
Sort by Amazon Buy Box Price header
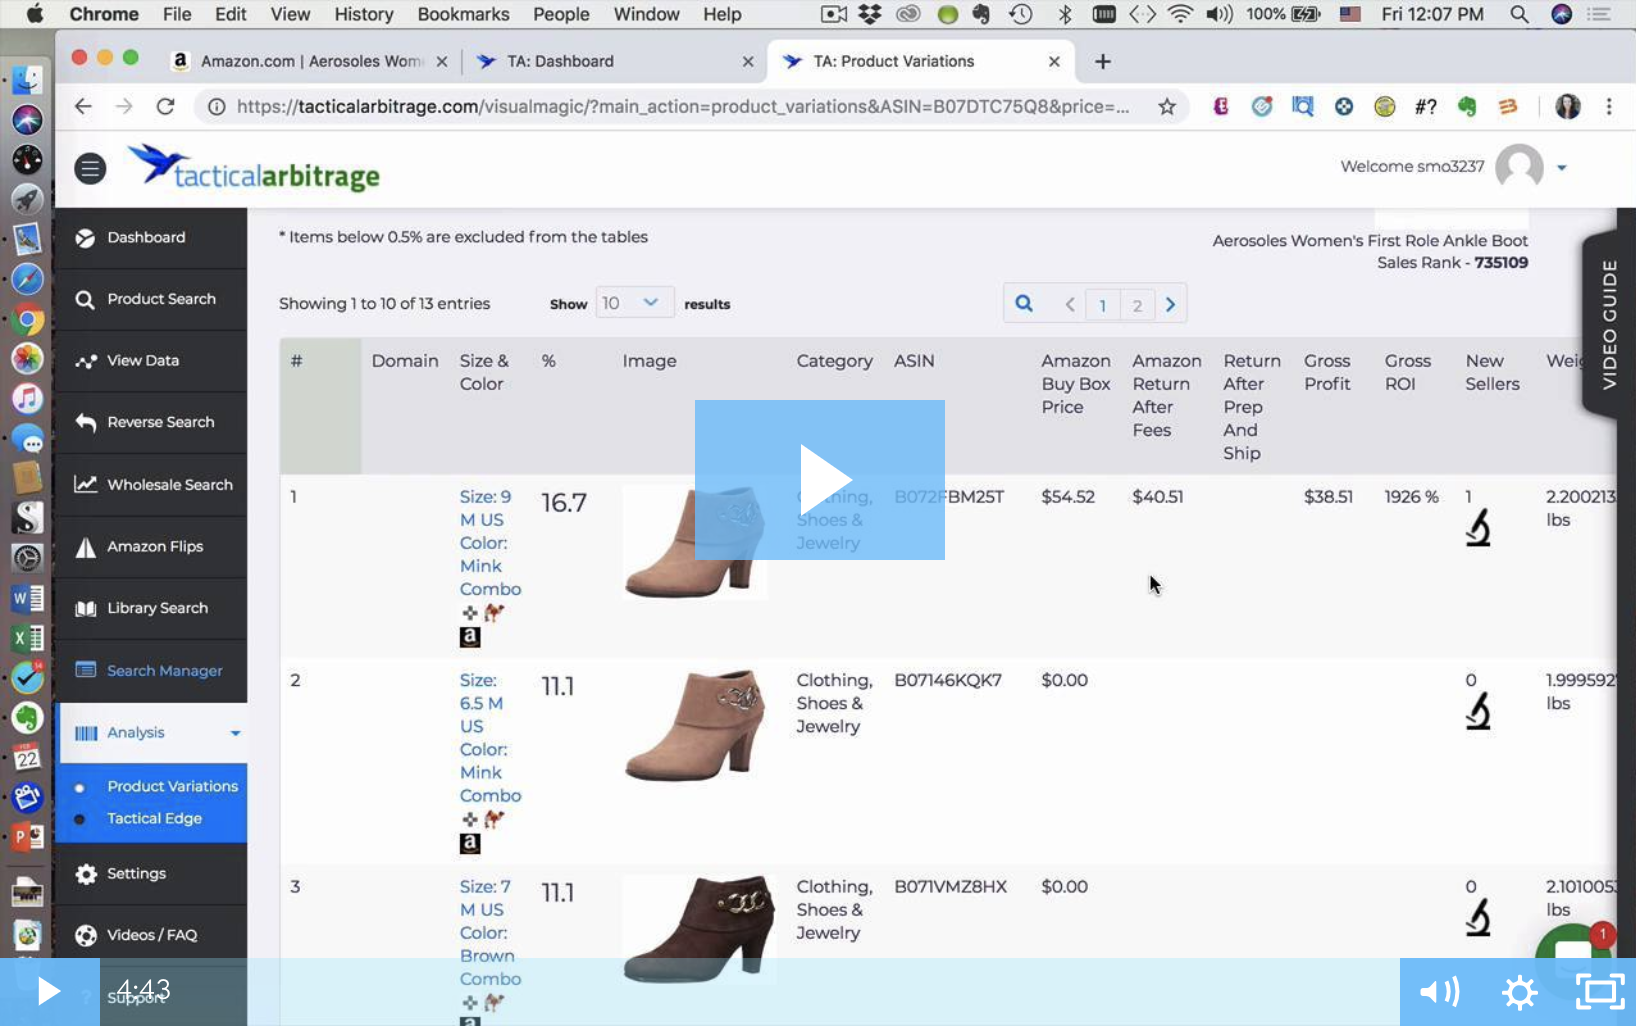pyautogui.click(x=1075, y=384)
